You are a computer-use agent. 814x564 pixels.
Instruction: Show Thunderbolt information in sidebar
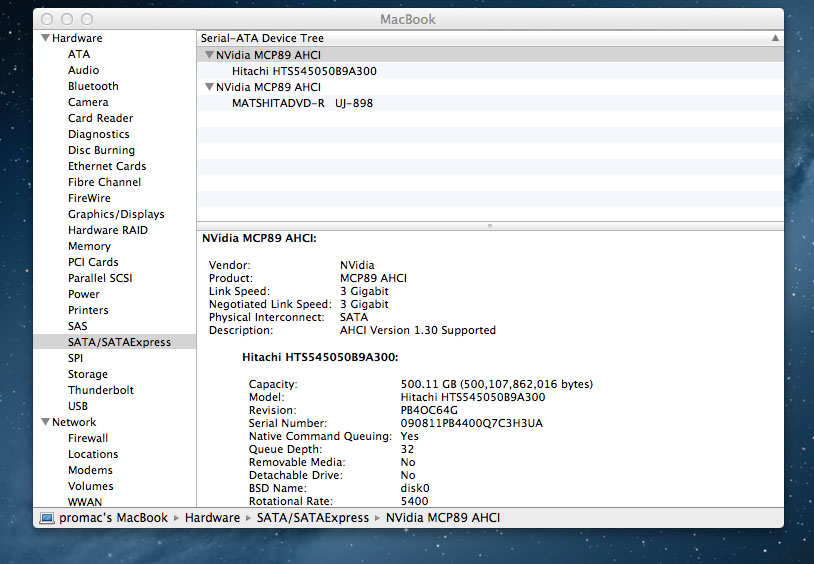click(x=100, y=390)
